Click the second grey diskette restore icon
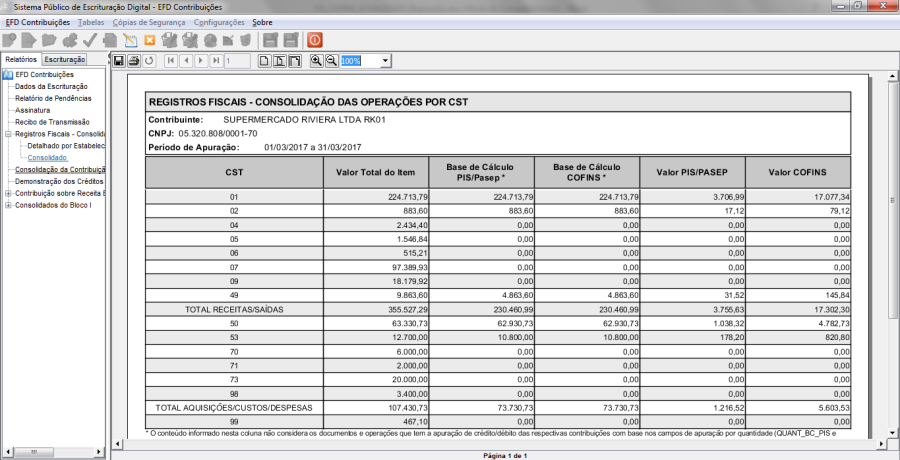Screen dimensions: 900x460 (x=291, y=40)
